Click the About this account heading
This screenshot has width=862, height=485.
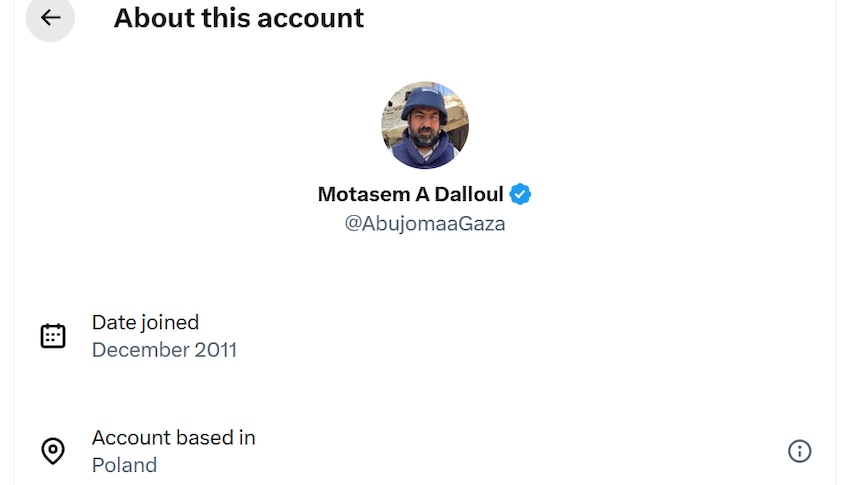coord(239,18)
